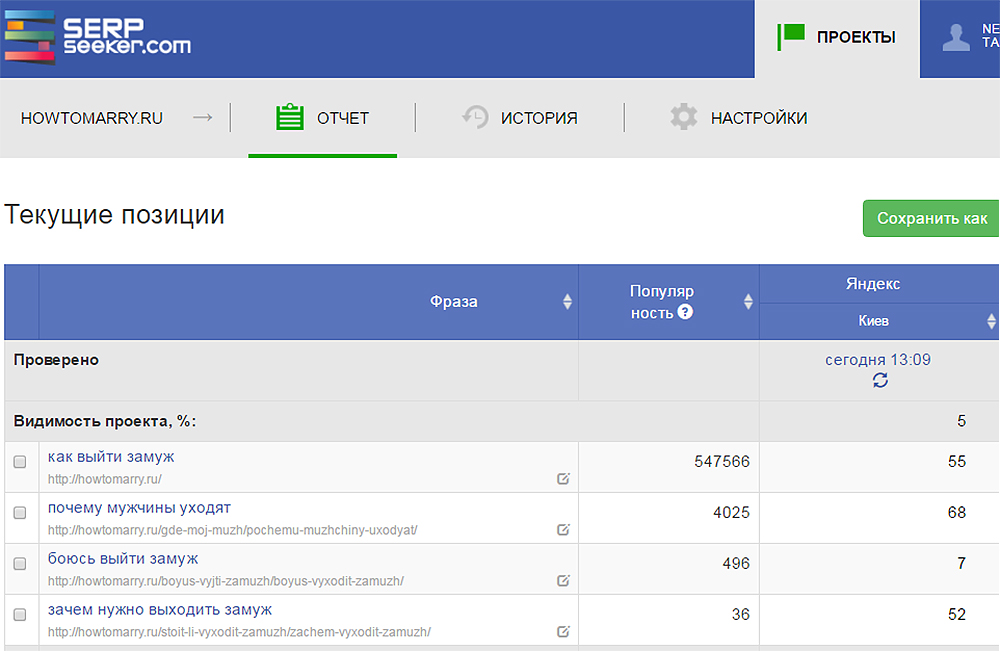
Task: Click the refresh icon below "сегодня 13:09"
Action: [x=879, y=381]
